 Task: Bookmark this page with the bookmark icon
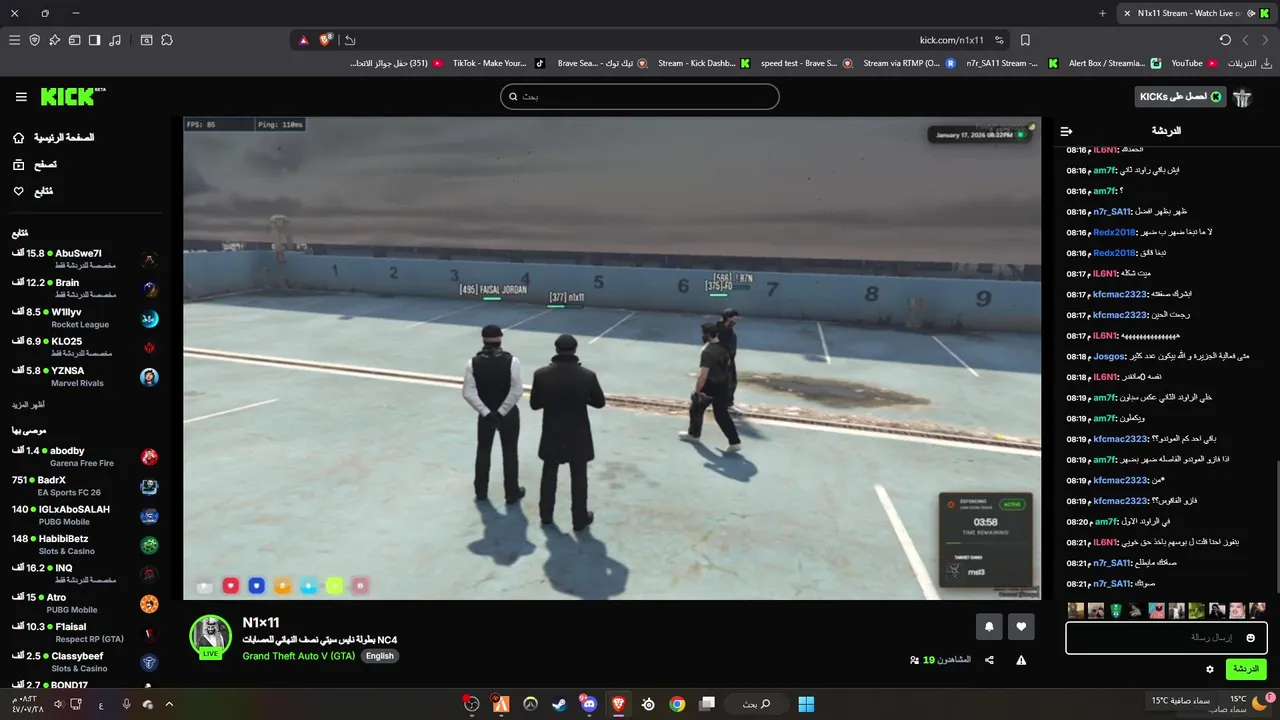[x=1025, y=40]
